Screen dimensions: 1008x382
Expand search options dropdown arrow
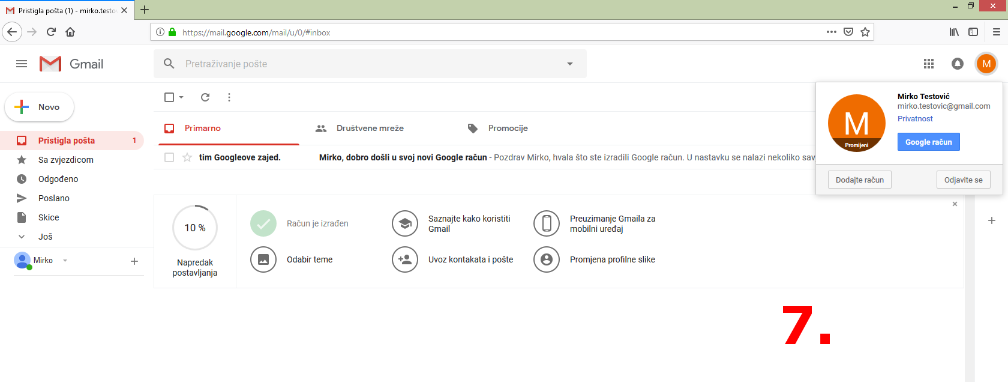569,64
